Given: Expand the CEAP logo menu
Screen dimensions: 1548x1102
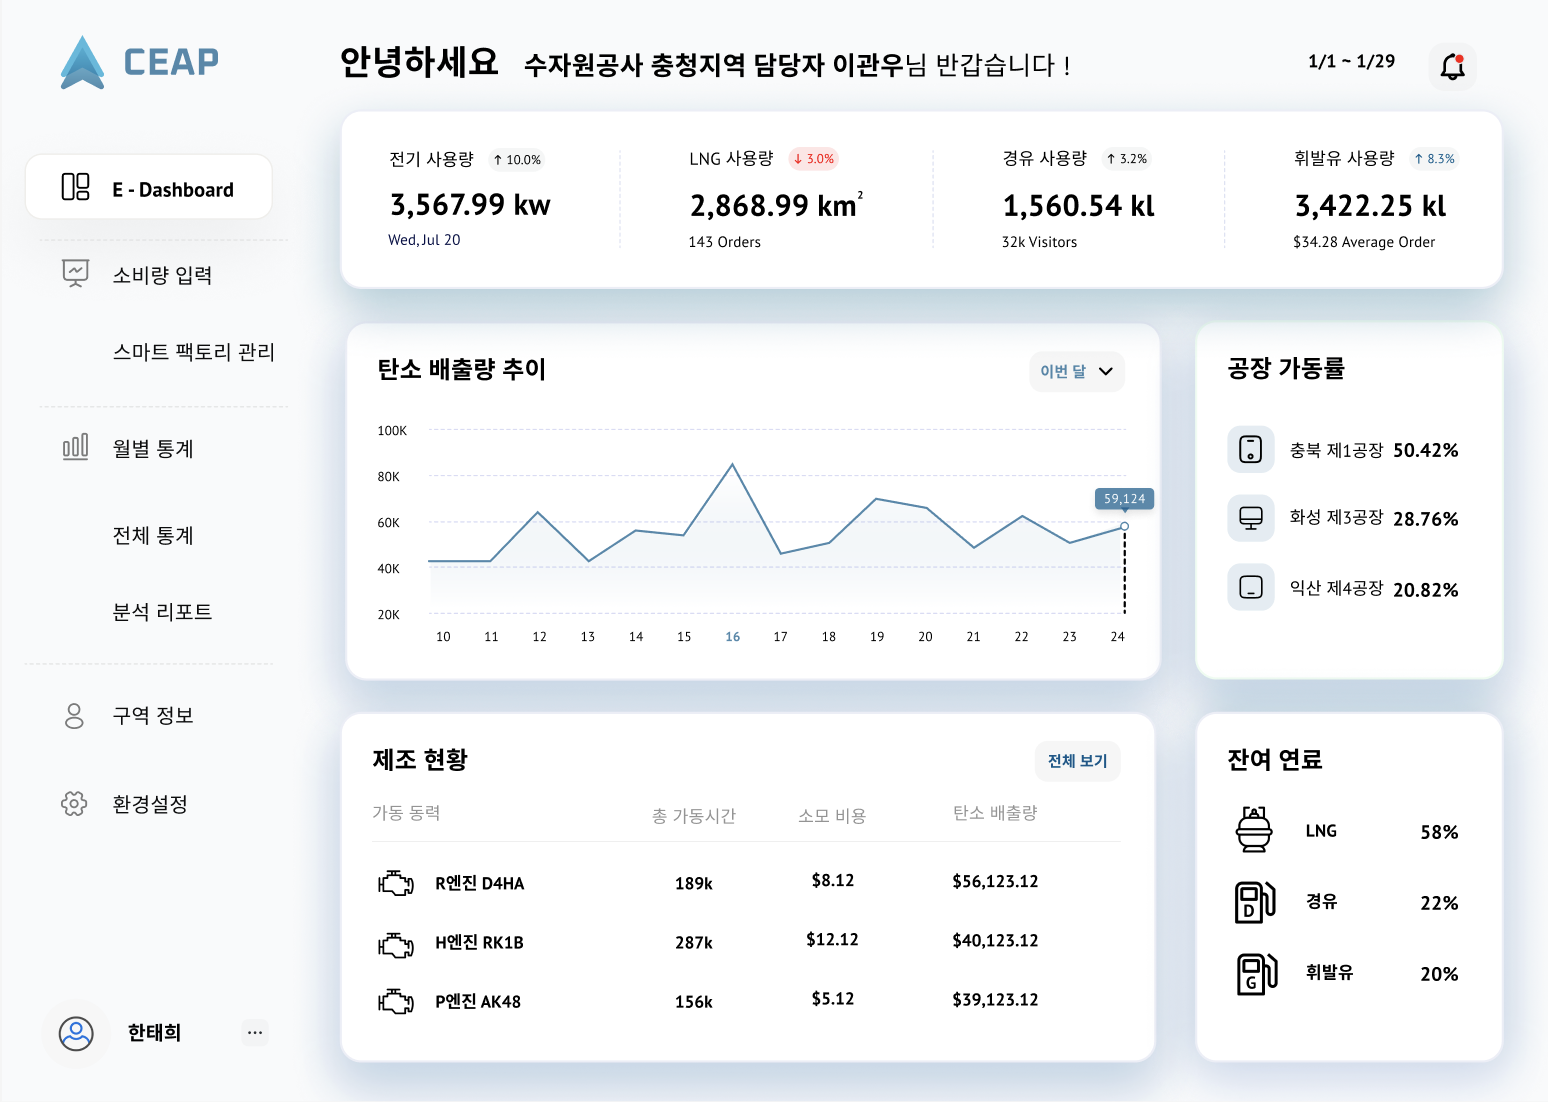Looking at the screenshot, I should (x=138, y=62).
